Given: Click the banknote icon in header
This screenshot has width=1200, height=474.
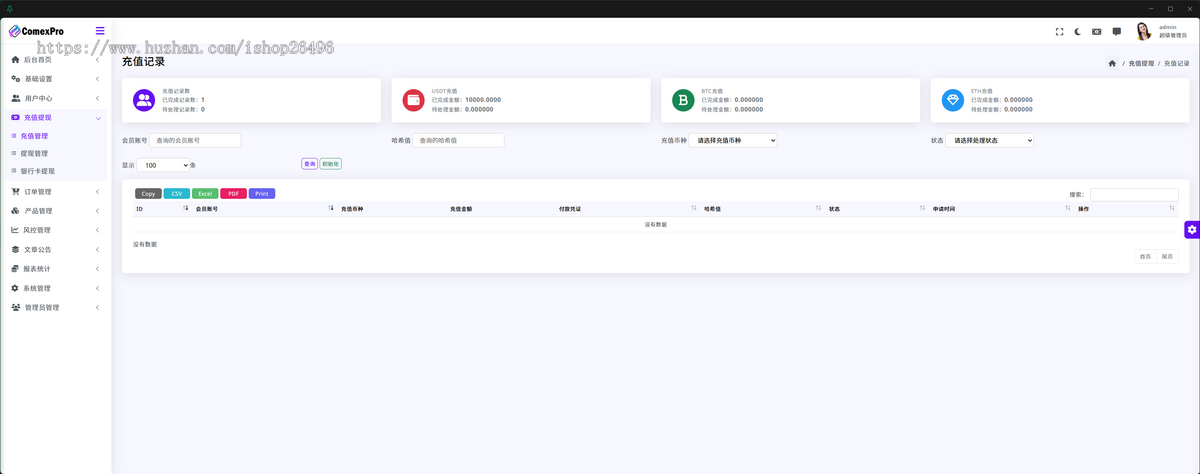Looking at the screenshot, I should (1097, 32).
